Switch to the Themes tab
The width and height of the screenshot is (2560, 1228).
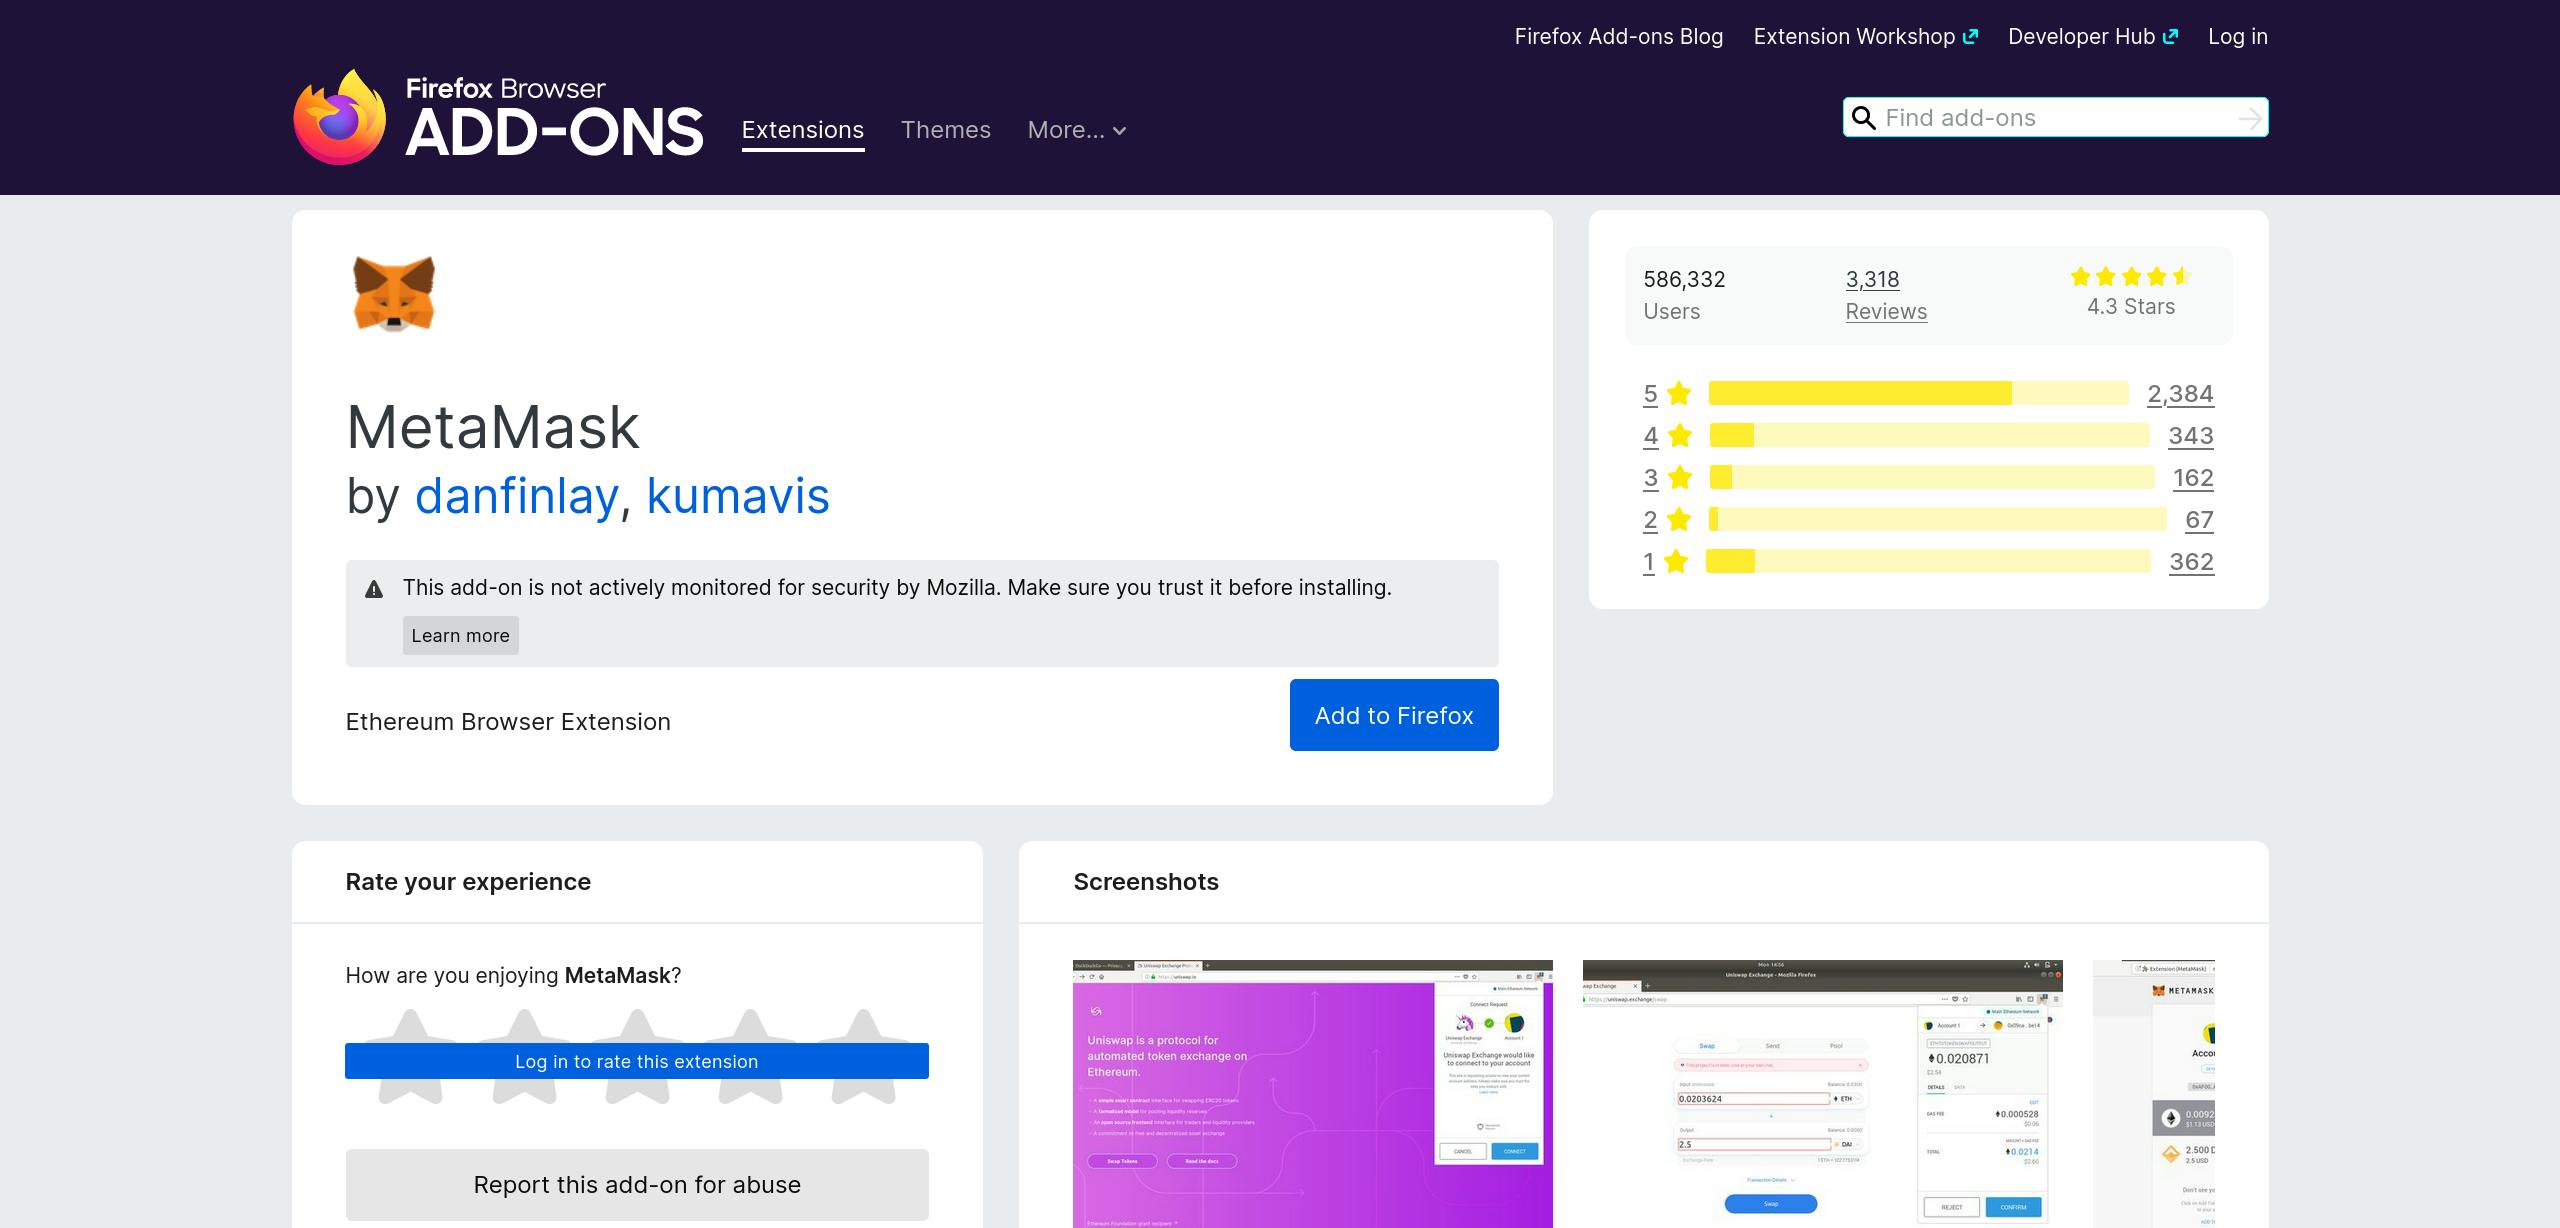click(946, 130)
